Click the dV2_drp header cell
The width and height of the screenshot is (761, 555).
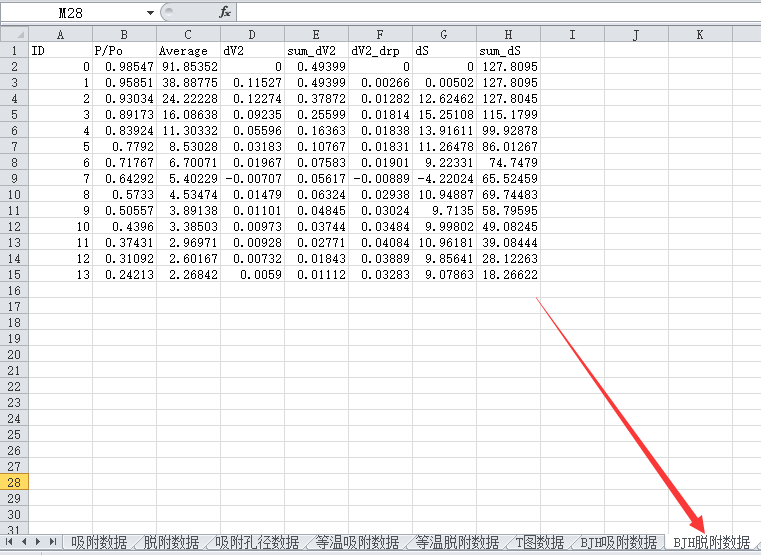(x=380, y=50)
